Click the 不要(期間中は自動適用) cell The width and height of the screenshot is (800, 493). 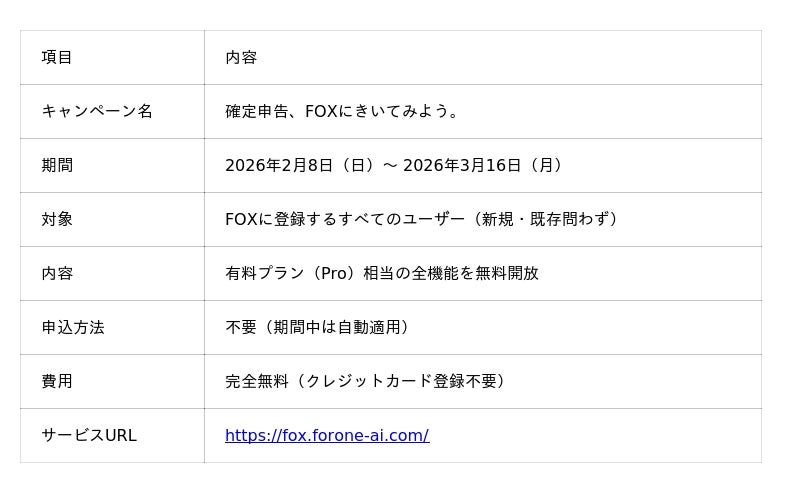pos(318,328)
